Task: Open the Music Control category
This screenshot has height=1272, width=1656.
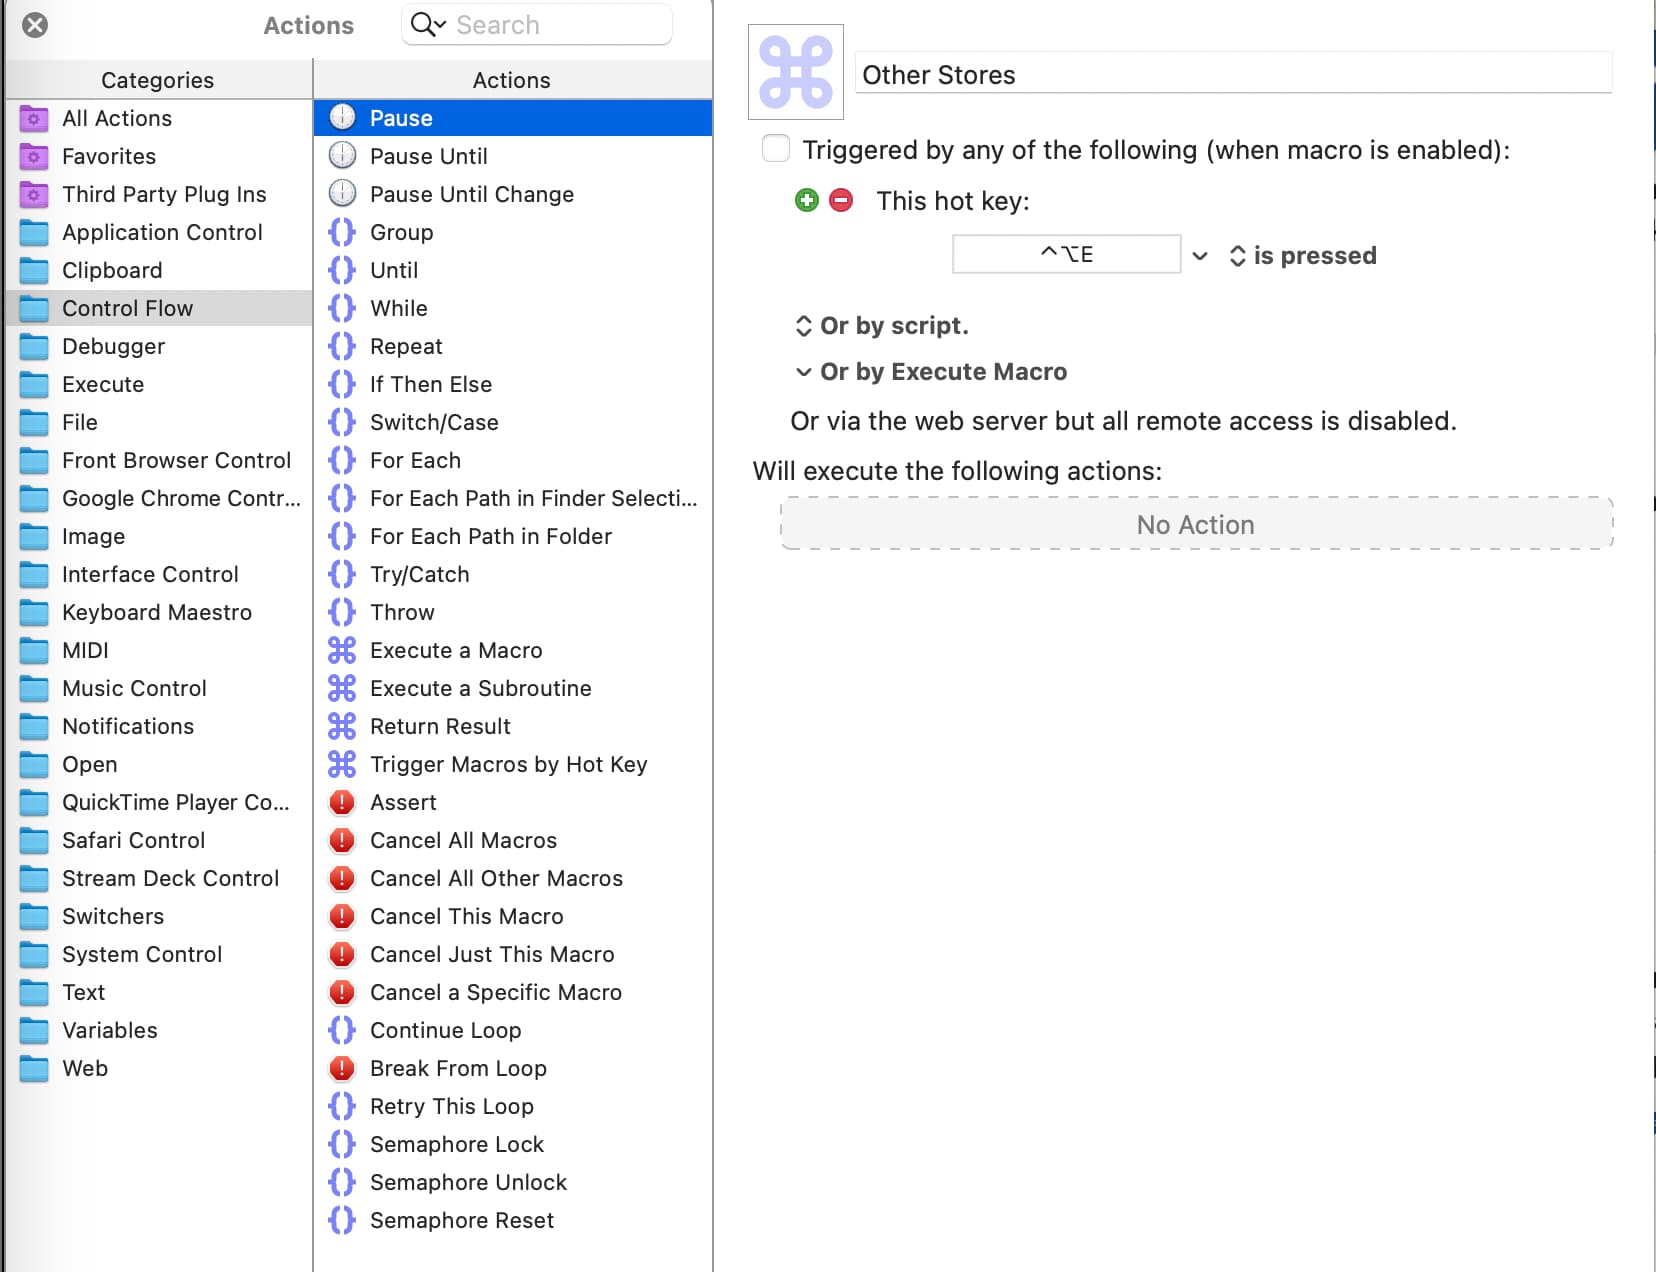Action: click(x=159, y=688)
